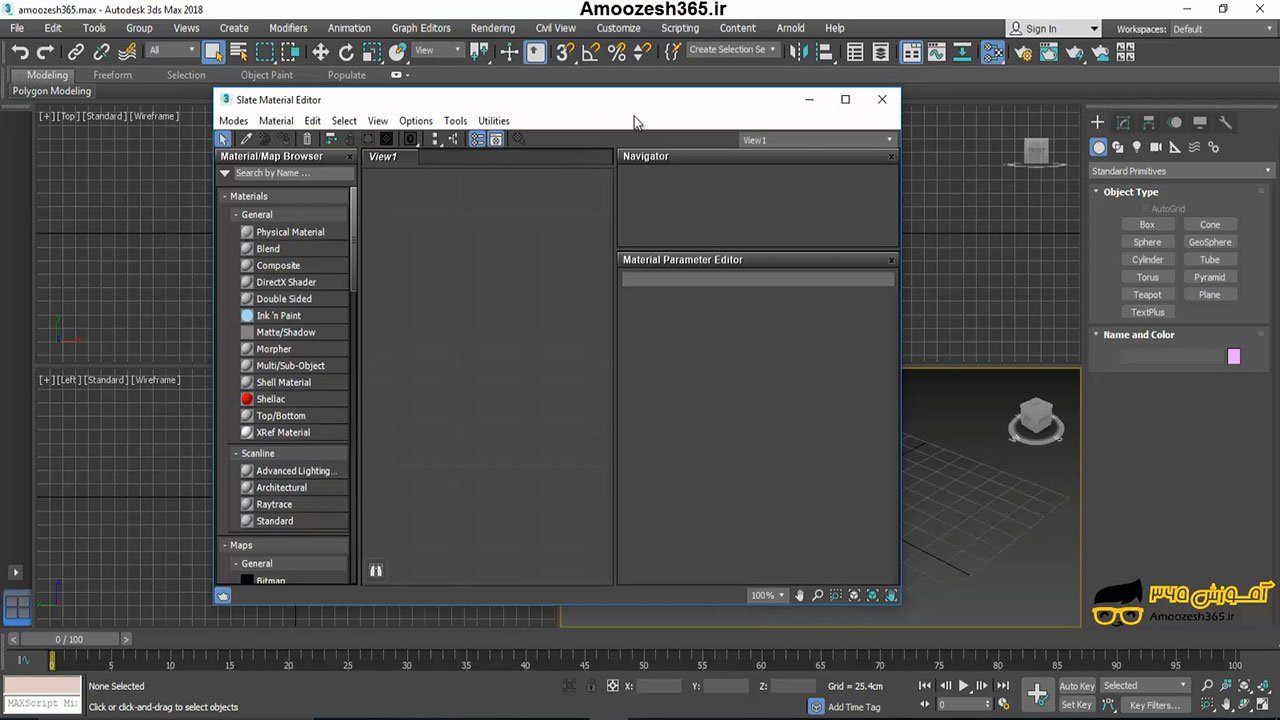Collapse the Maps group
This screenshot has height=720, width=1280.
[225, 545]
